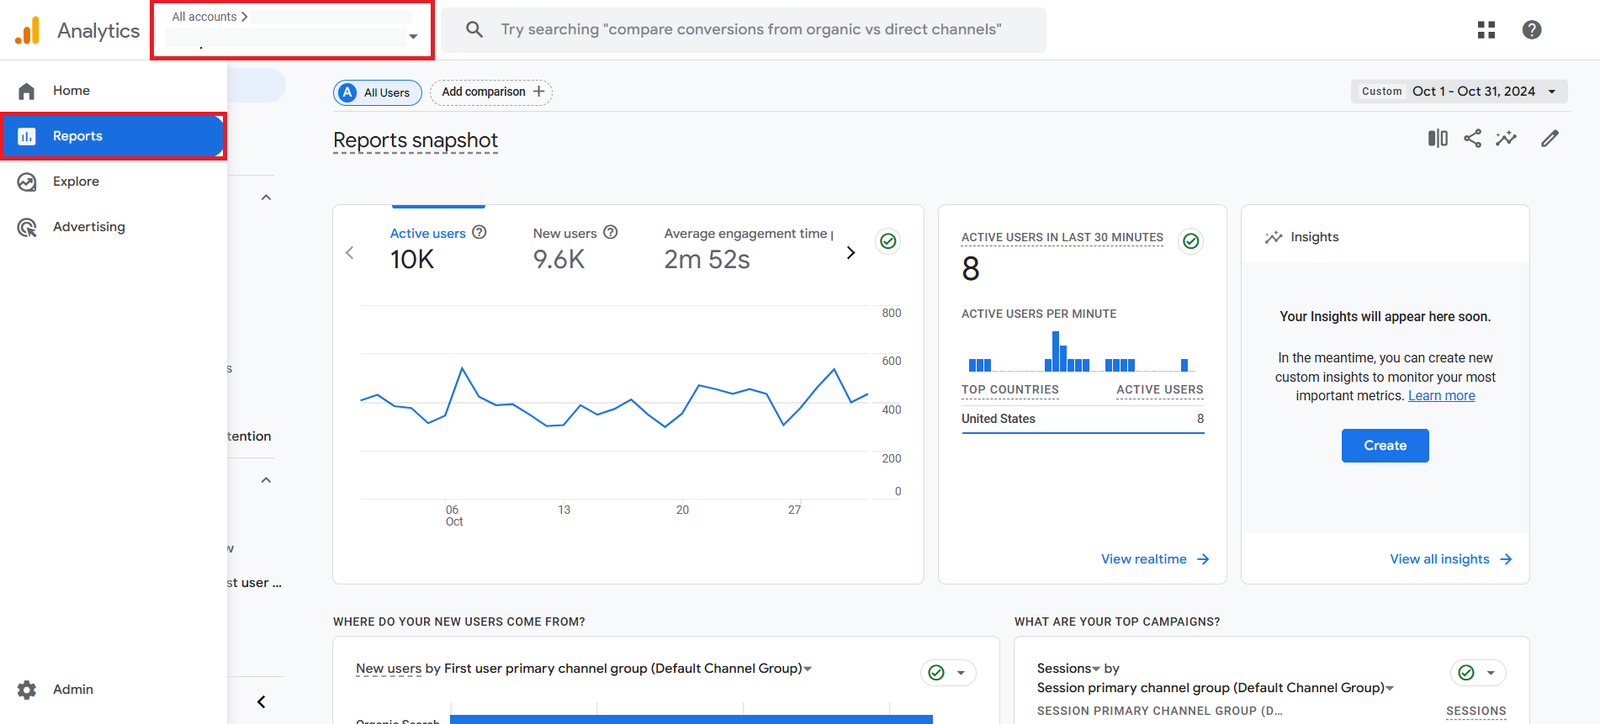Select the New users metric tab
1600x724 pixels.
(x=575, y=248)
